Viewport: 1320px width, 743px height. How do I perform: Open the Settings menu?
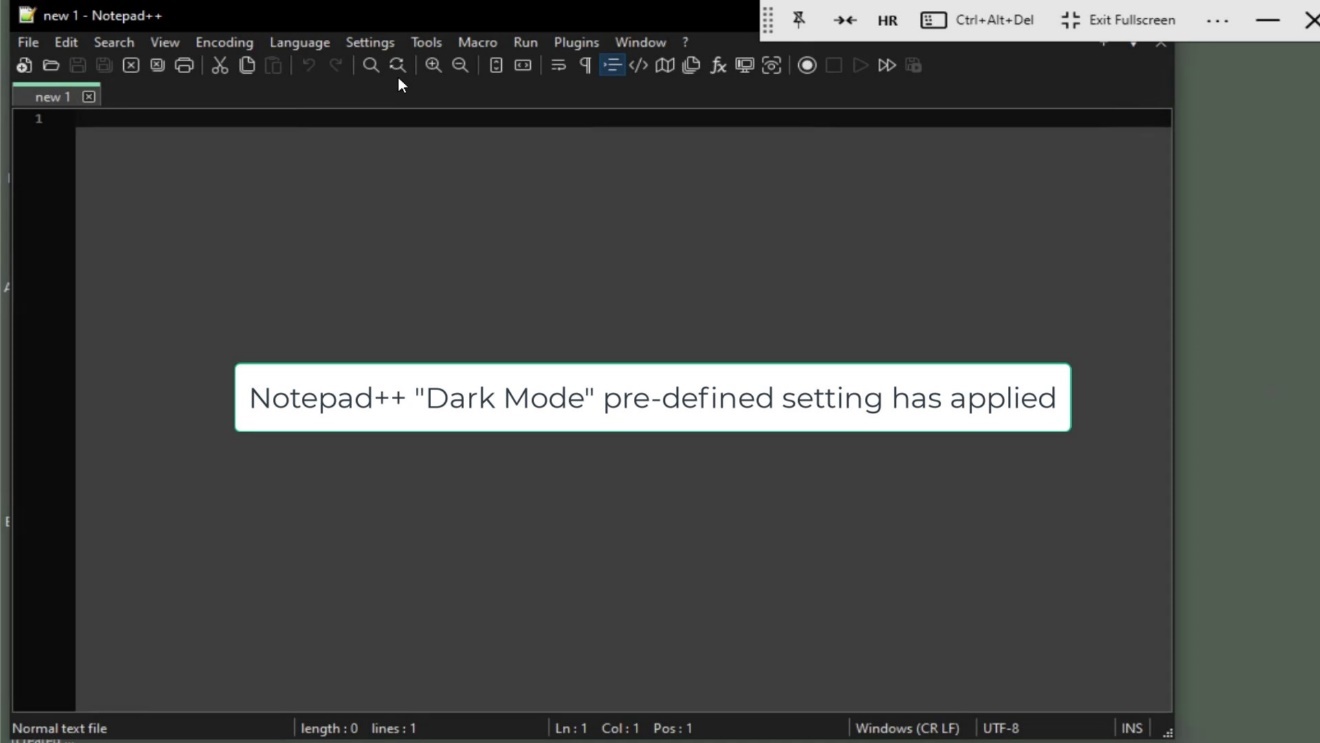pos(370,42)
